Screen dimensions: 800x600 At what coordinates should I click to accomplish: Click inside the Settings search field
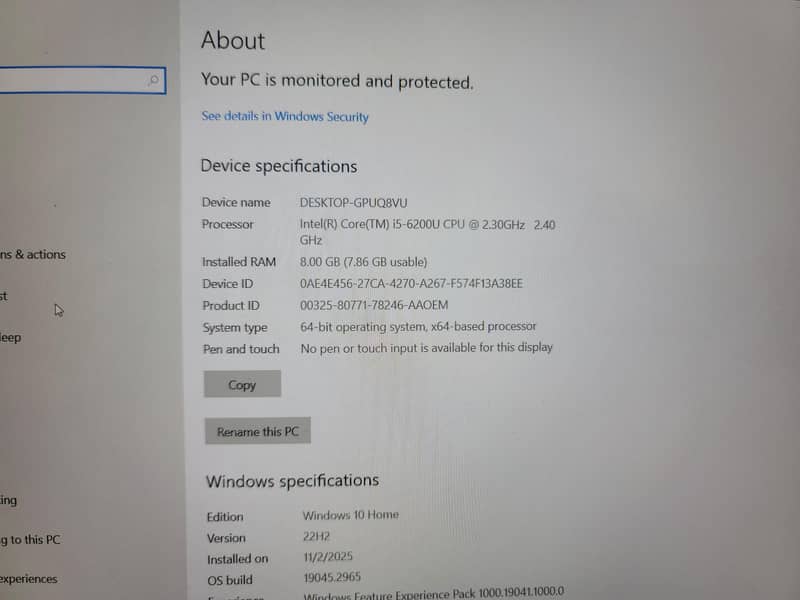pos(70,80)
